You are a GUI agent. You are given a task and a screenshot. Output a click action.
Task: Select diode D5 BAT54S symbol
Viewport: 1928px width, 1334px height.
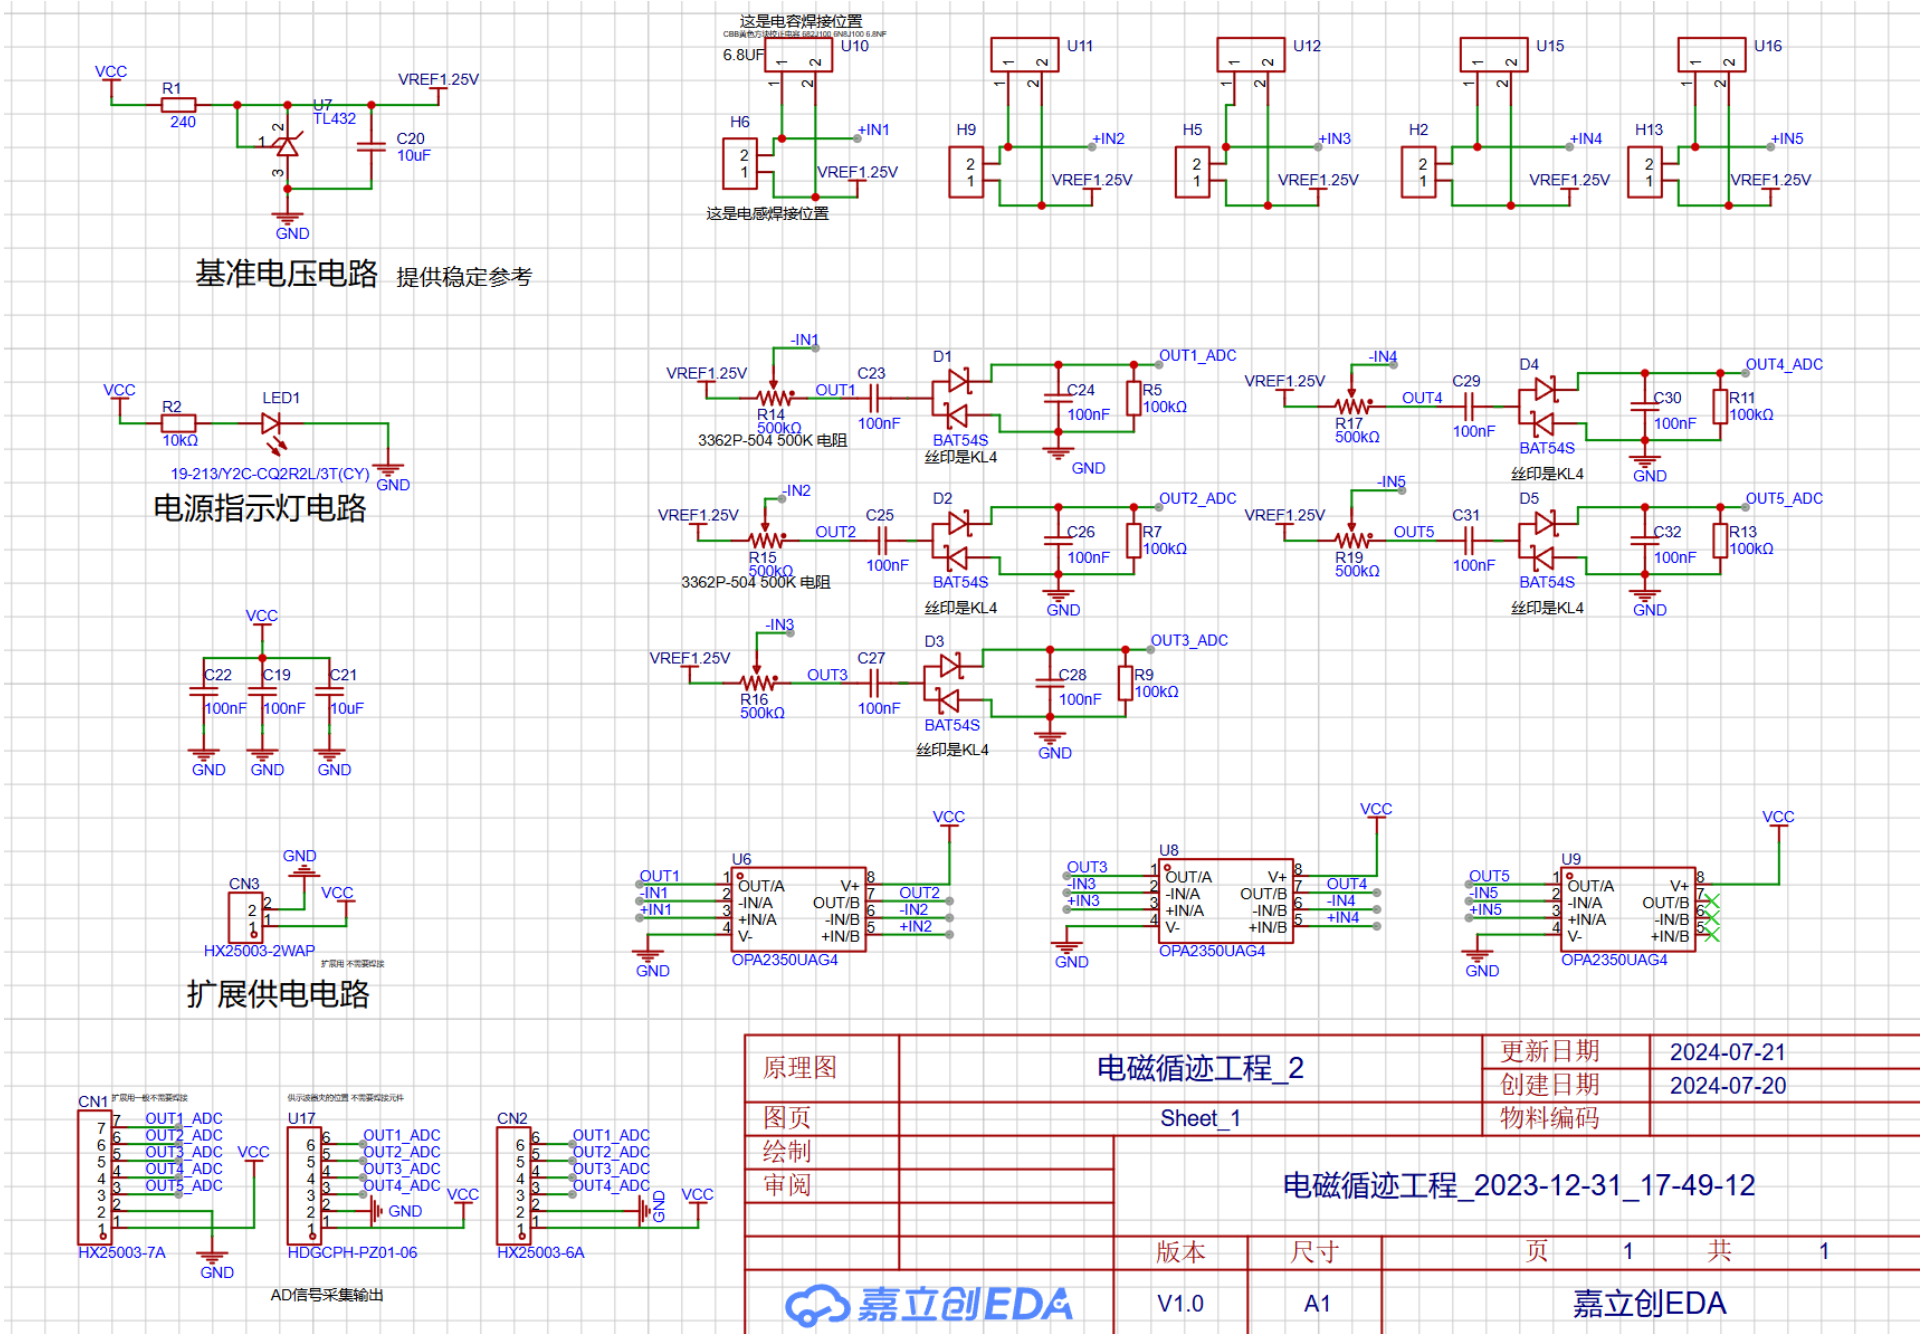(x=1544, y=541)
